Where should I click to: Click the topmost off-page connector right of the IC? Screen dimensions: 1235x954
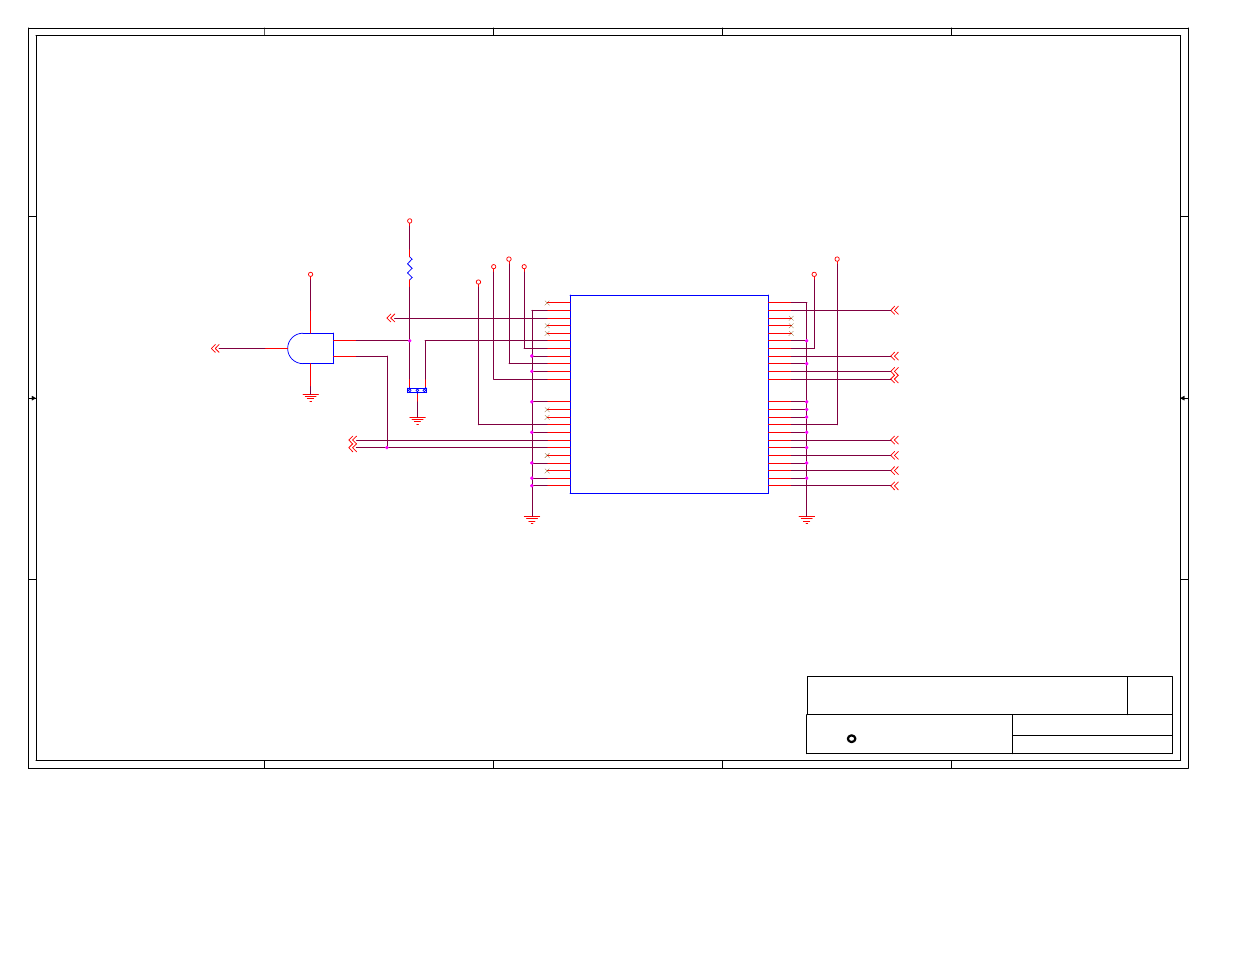coord(894,310)
